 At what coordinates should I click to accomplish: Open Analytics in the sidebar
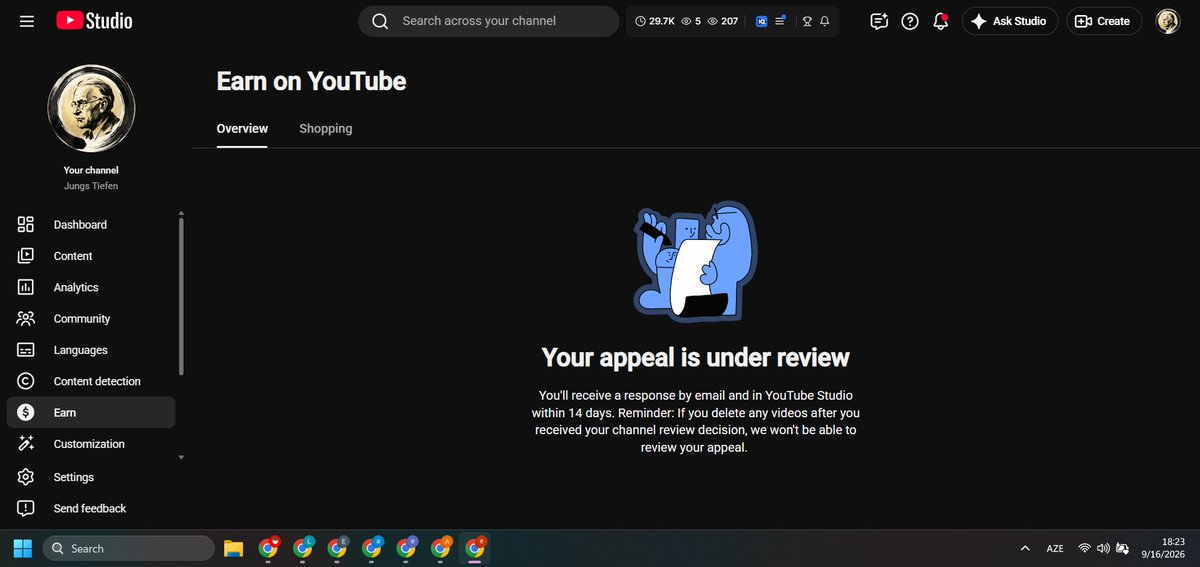click(91, 287)
